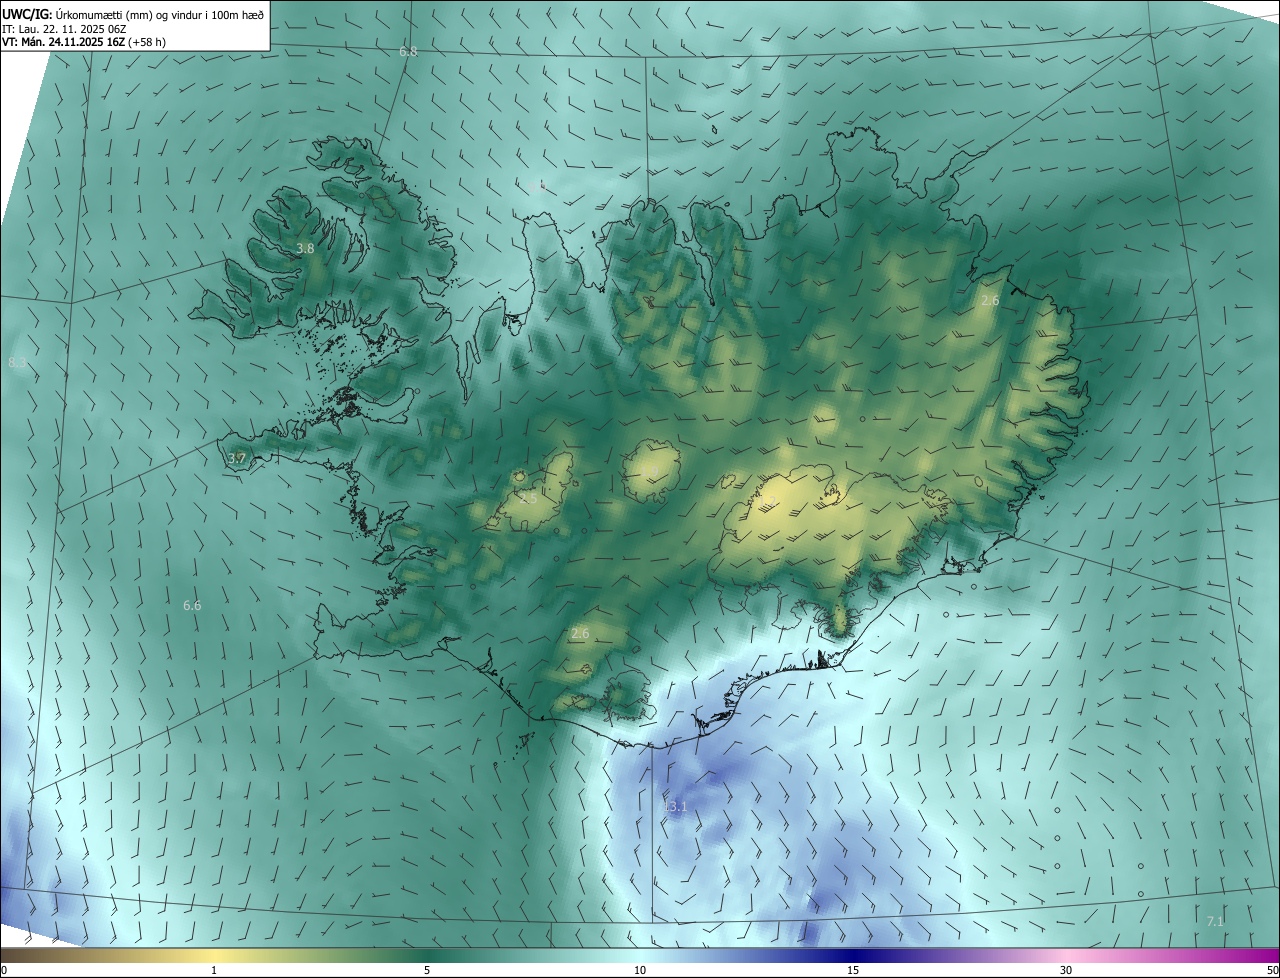Select the initialization time "IT: Lau. 22. 11. 2025 06Z"
Image resolution: width=1280 pixels, height=978 pixels.
click(x=64, y=28)
